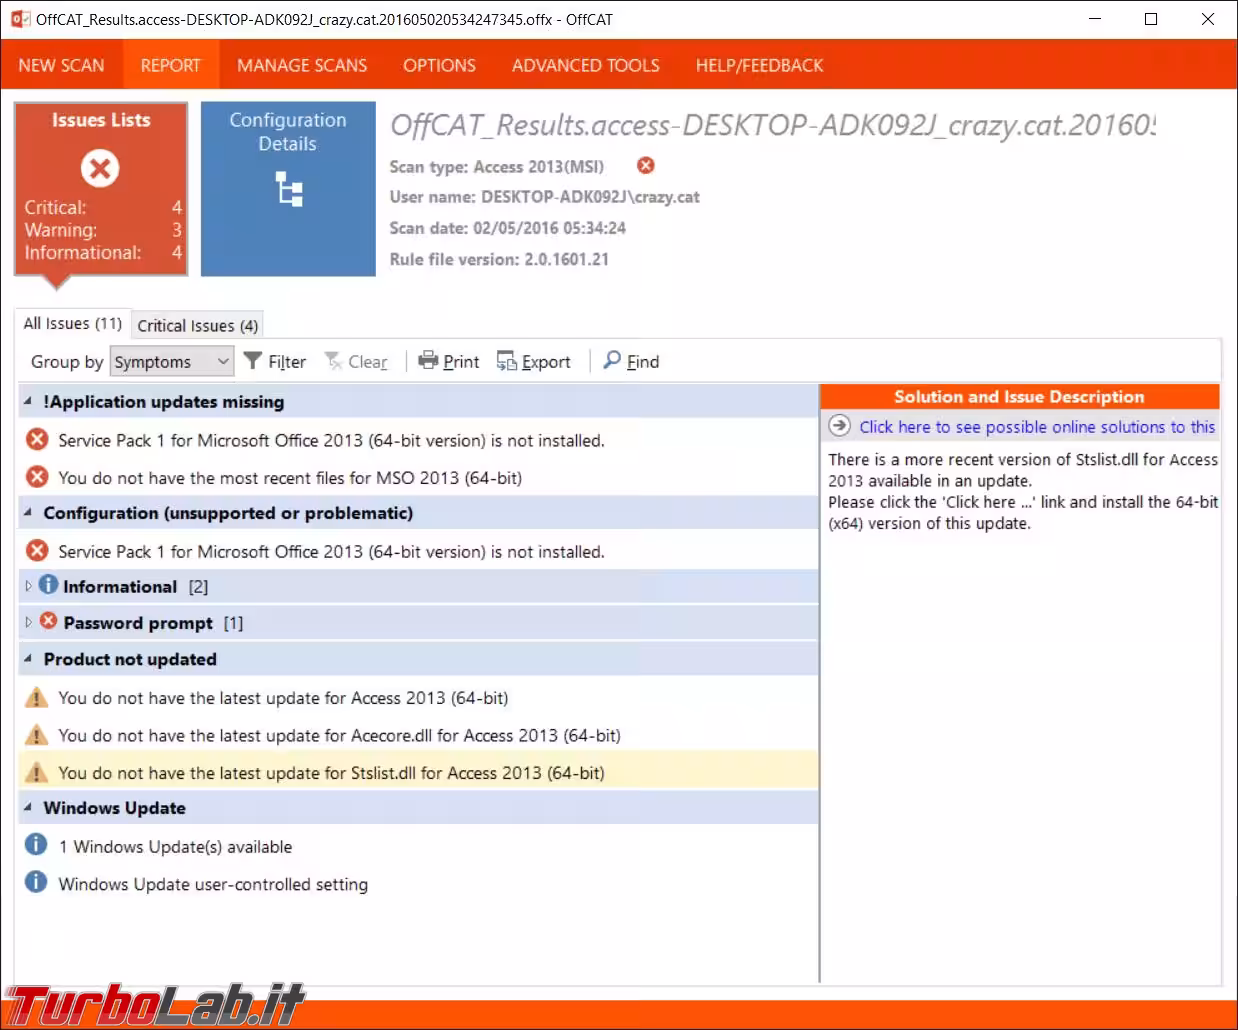Screen dimensions: 1238x1030
Task: Click the possible online solutions link
Action: coord(1036,427)
